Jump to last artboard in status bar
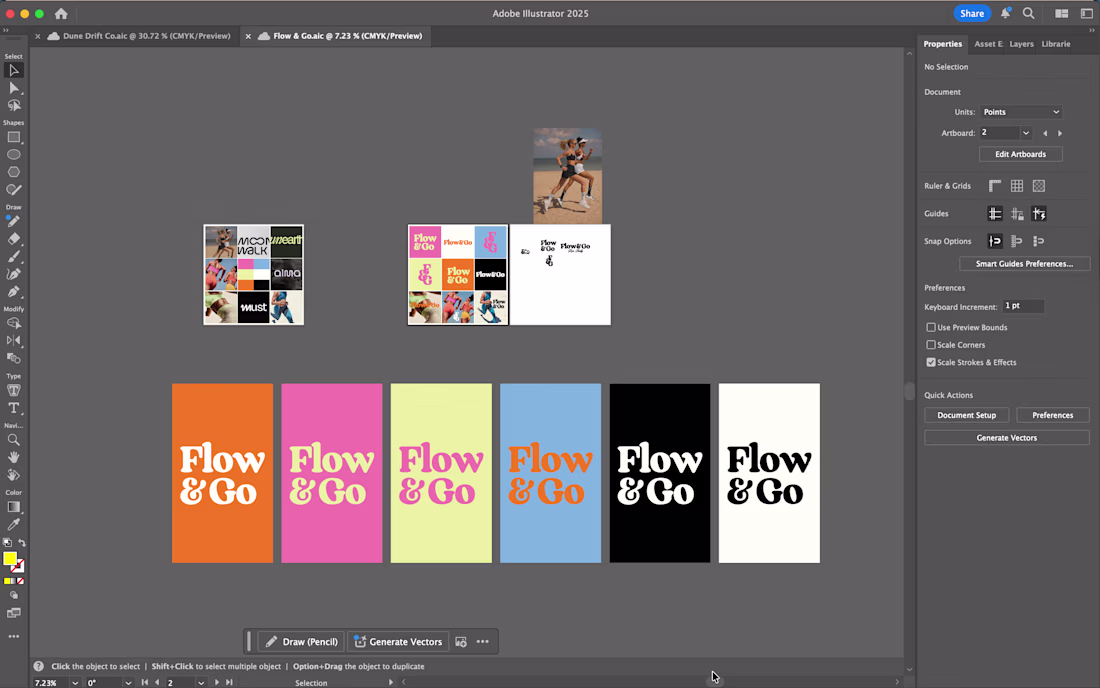 point(229,682)
